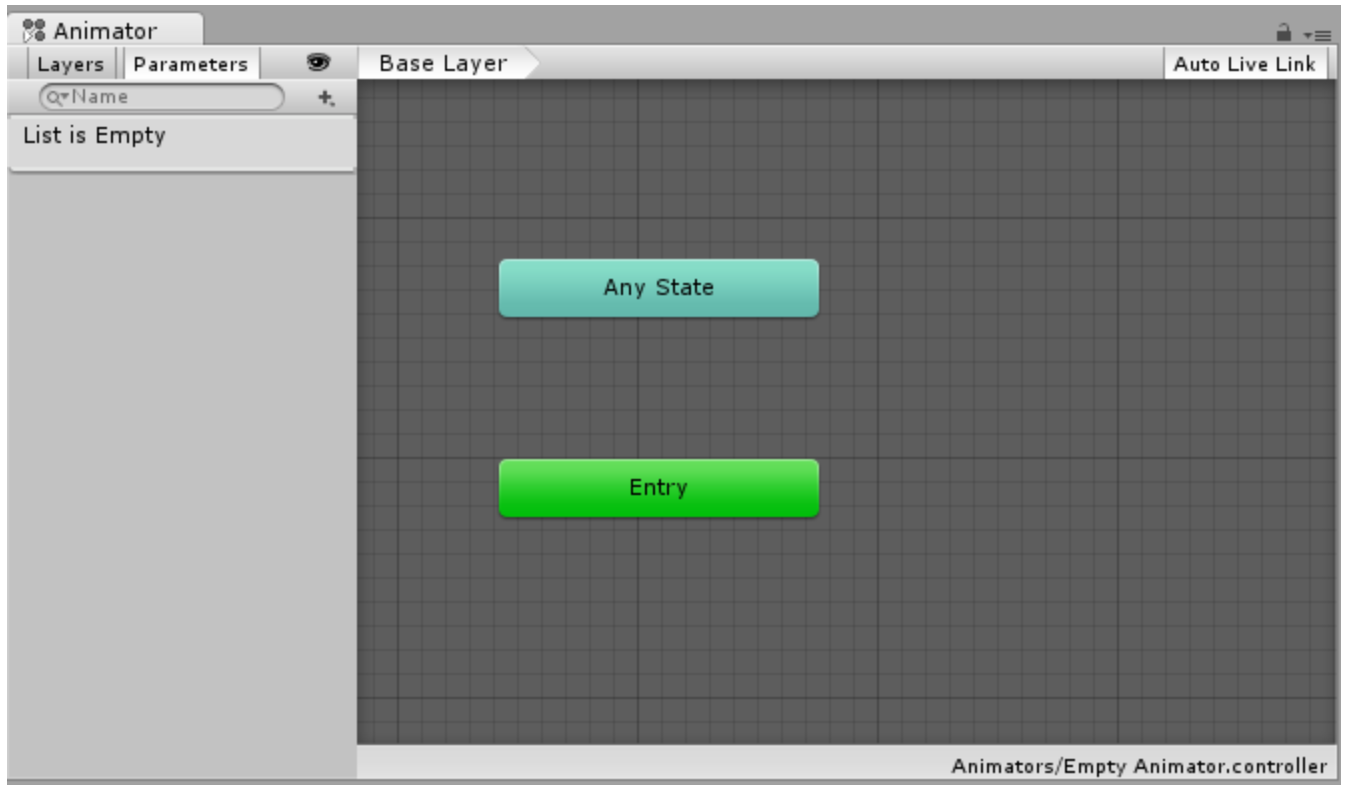Toggle the Auto Live Link button
The image size is (1349, 795).
(x=1244, y=64)
